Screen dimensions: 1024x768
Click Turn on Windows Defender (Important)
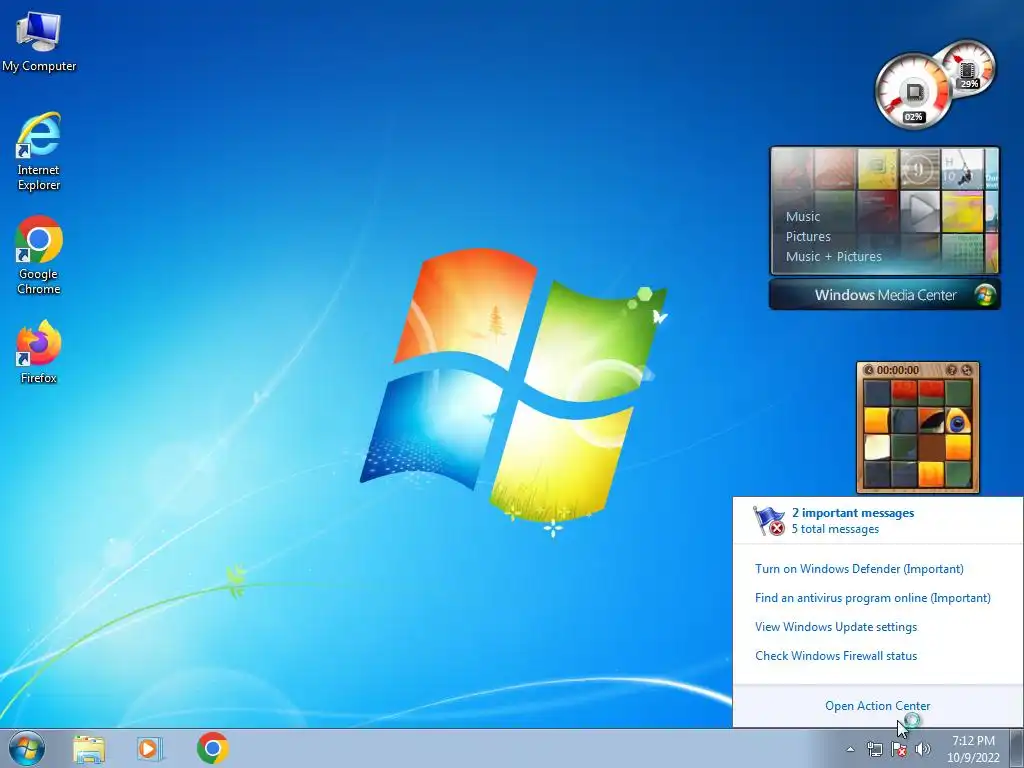(x=859, y=569)
